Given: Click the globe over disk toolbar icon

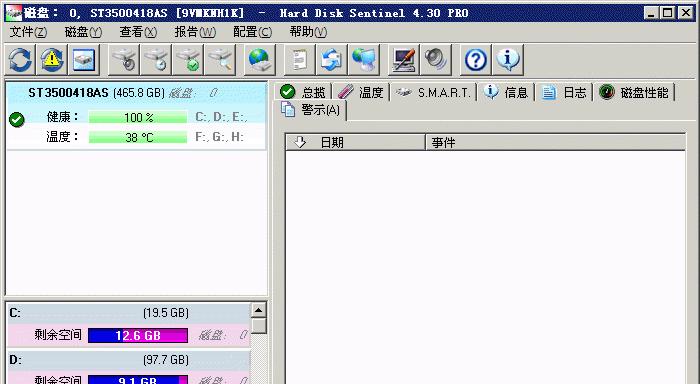Looking at the screenshot, I should pos(260,59).
